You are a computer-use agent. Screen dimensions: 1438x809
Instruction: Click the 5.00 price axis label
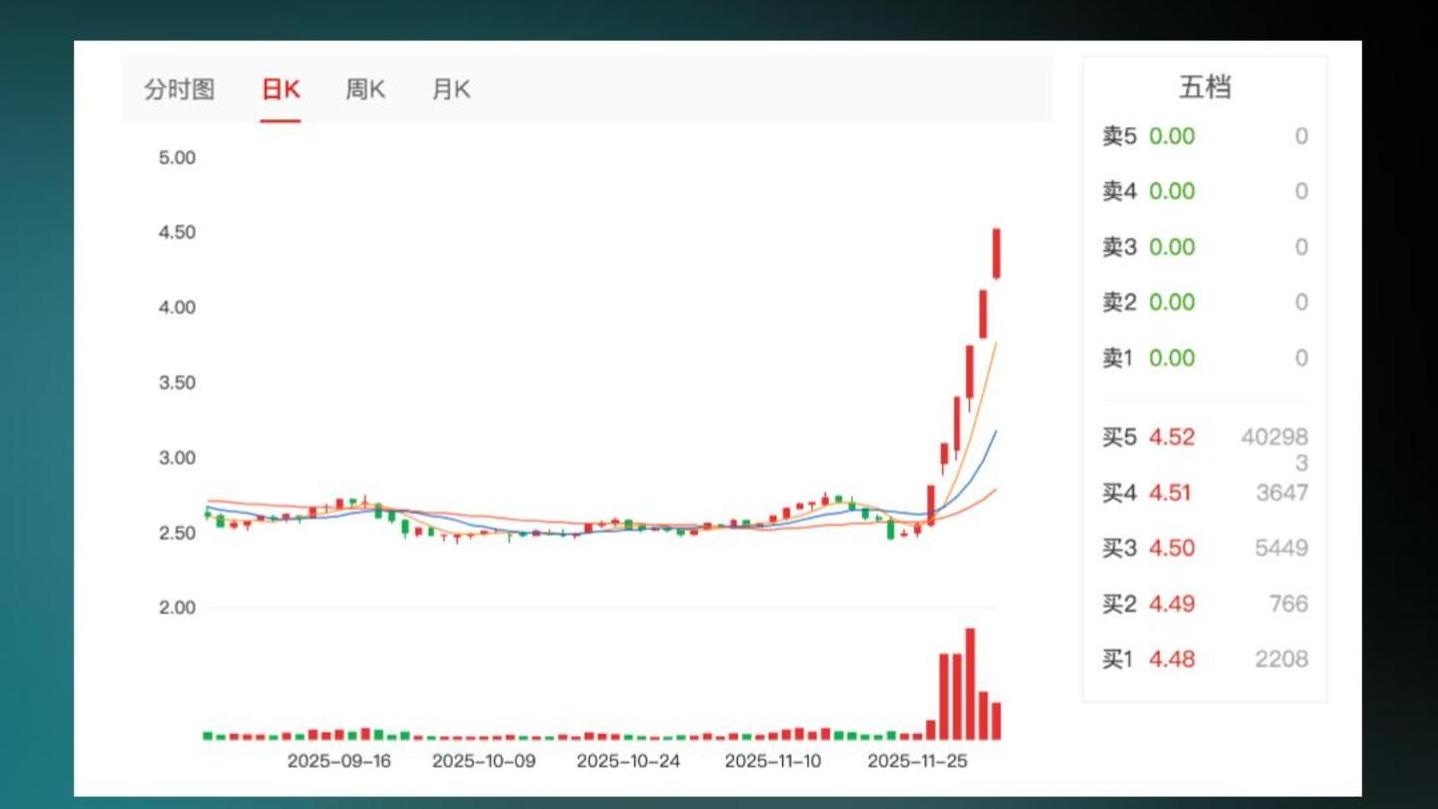pos(177,158)
